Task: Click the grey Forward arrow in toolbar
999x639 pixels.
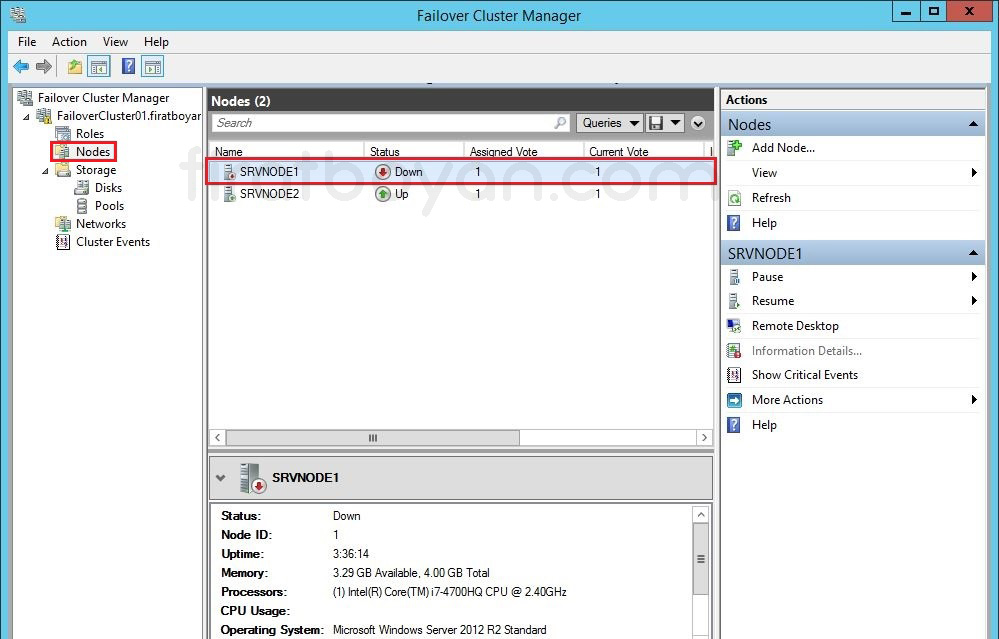Action: click(x=43, y=66)
